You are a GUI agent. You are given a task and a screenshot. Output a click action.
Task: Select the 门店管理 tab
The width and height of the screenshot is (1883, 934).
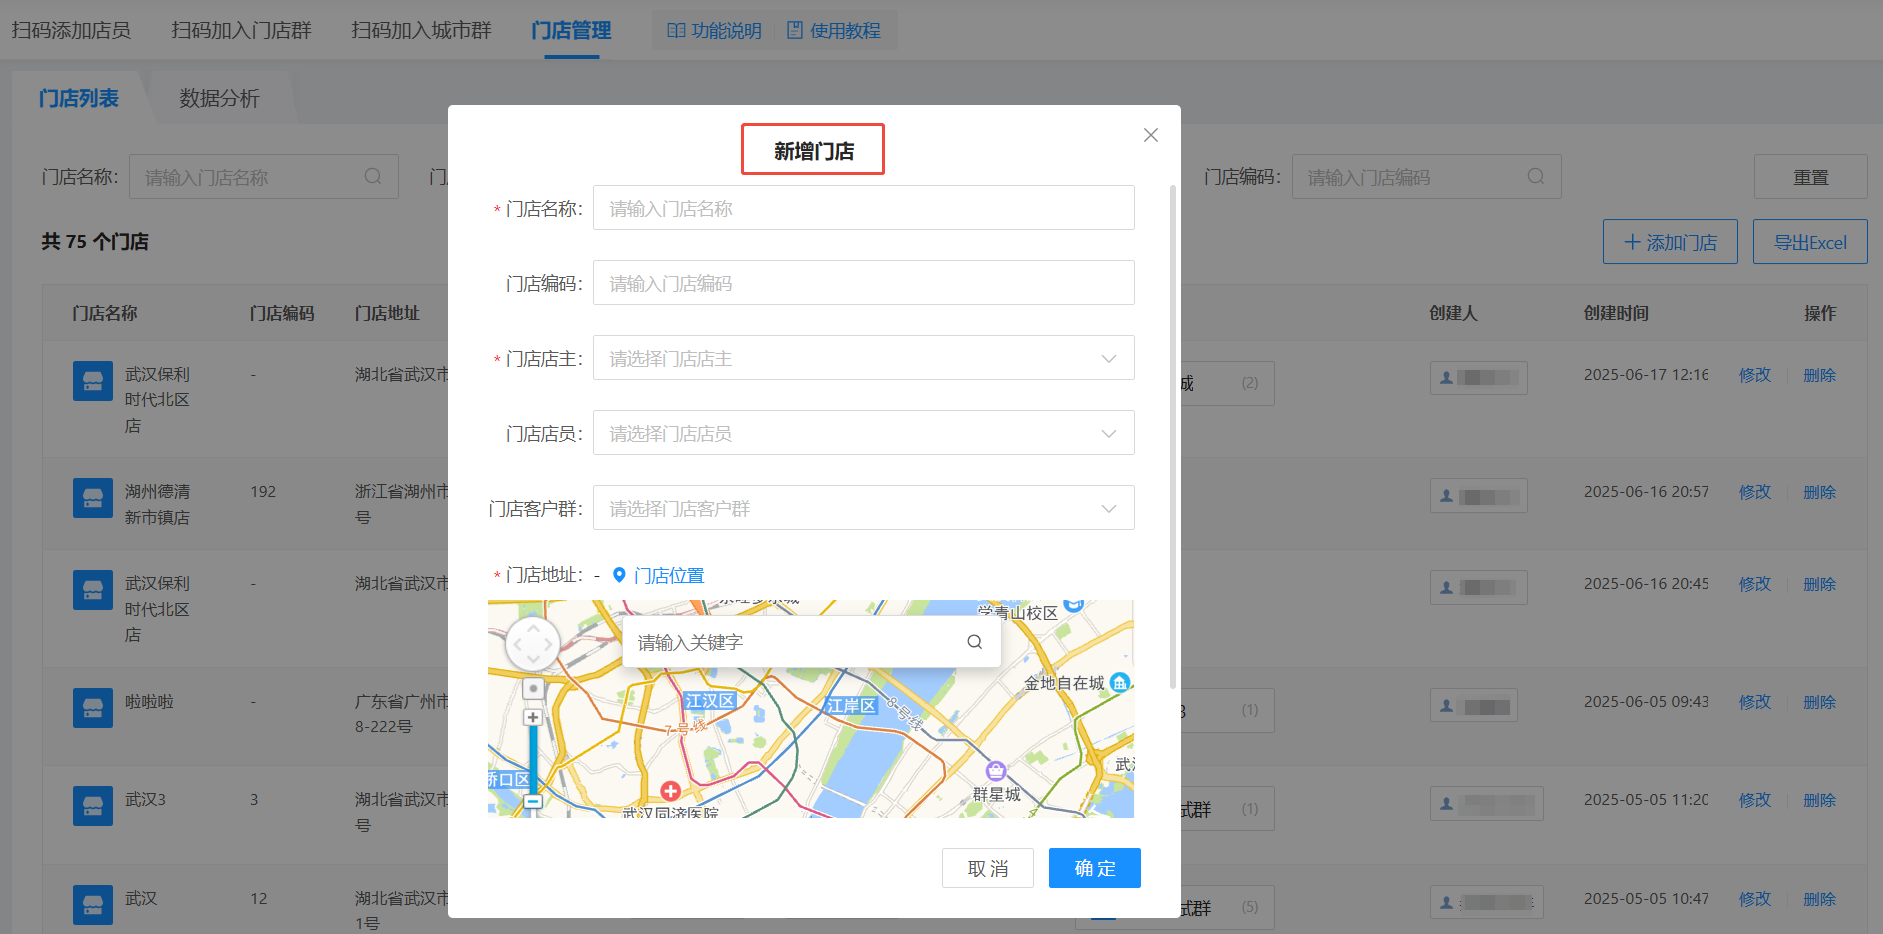click(x=571, y=30)
